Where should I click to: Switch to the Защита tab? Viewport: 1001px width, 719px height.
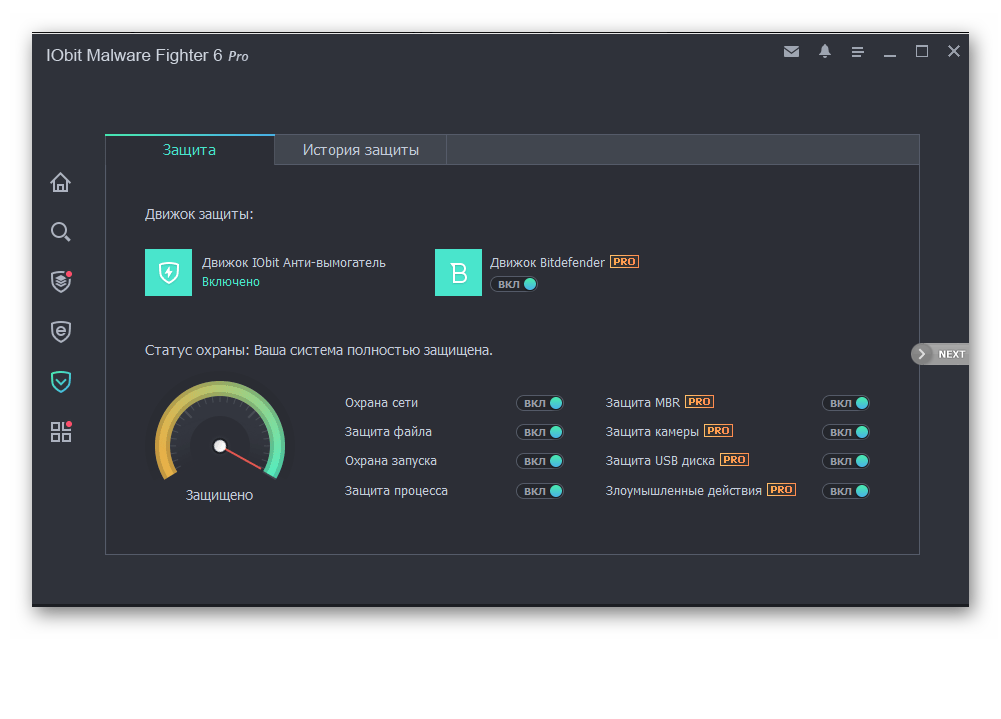point(190,150)
